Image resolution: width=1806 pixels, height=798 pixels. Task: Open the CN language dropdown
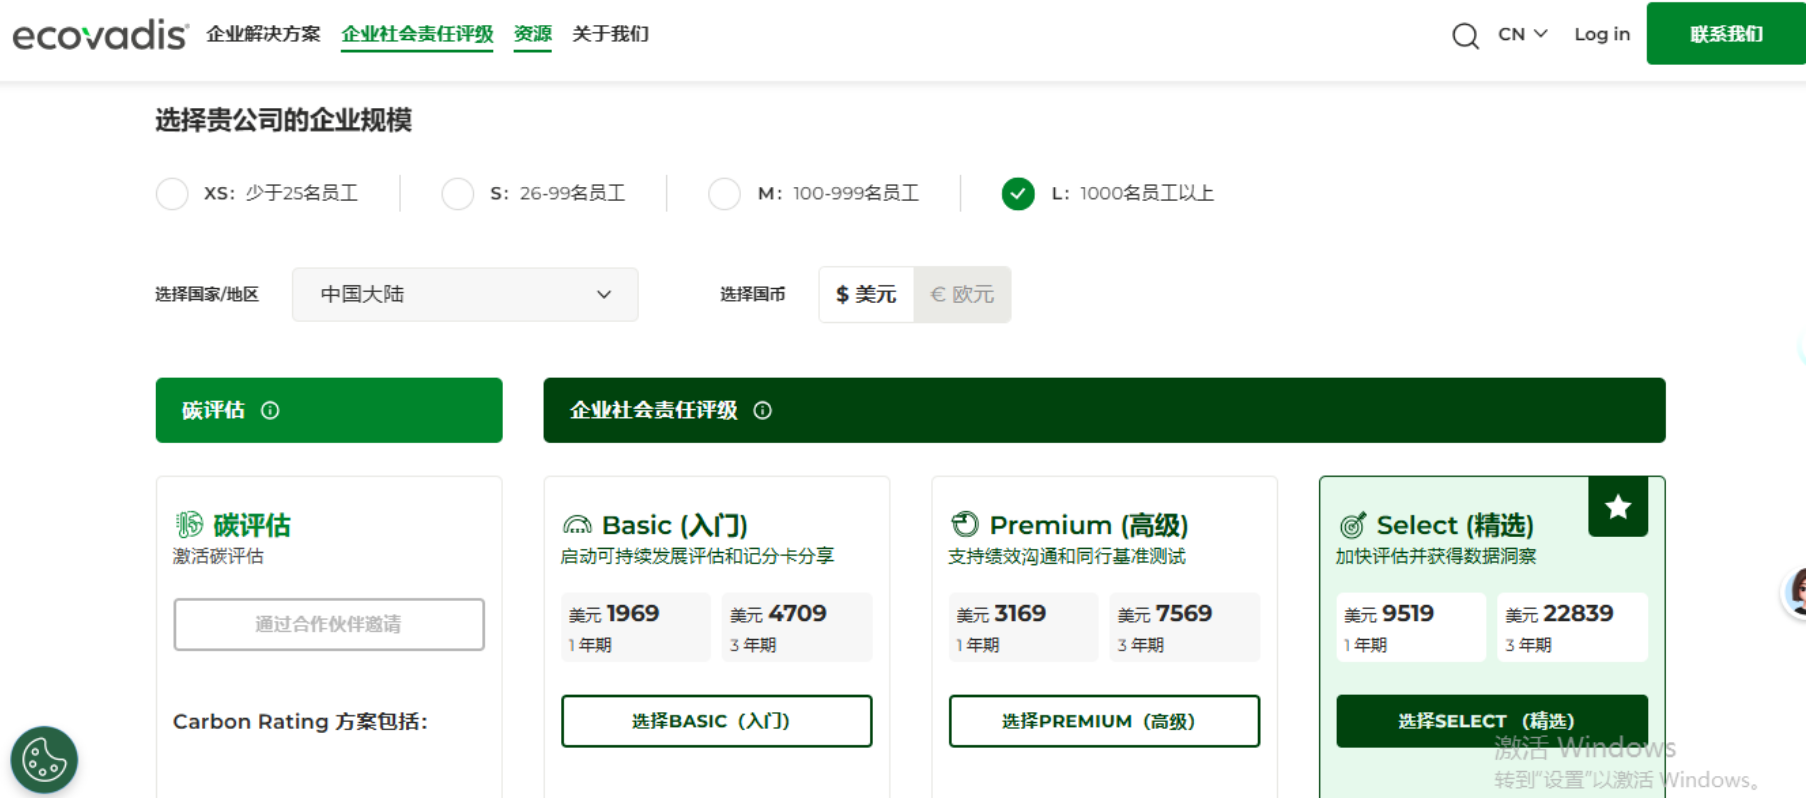(x=1523, y=34)
